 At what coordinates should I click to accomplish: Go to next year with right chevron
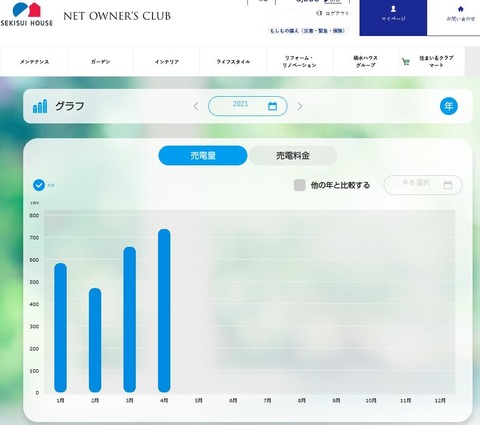click(300, 106)
